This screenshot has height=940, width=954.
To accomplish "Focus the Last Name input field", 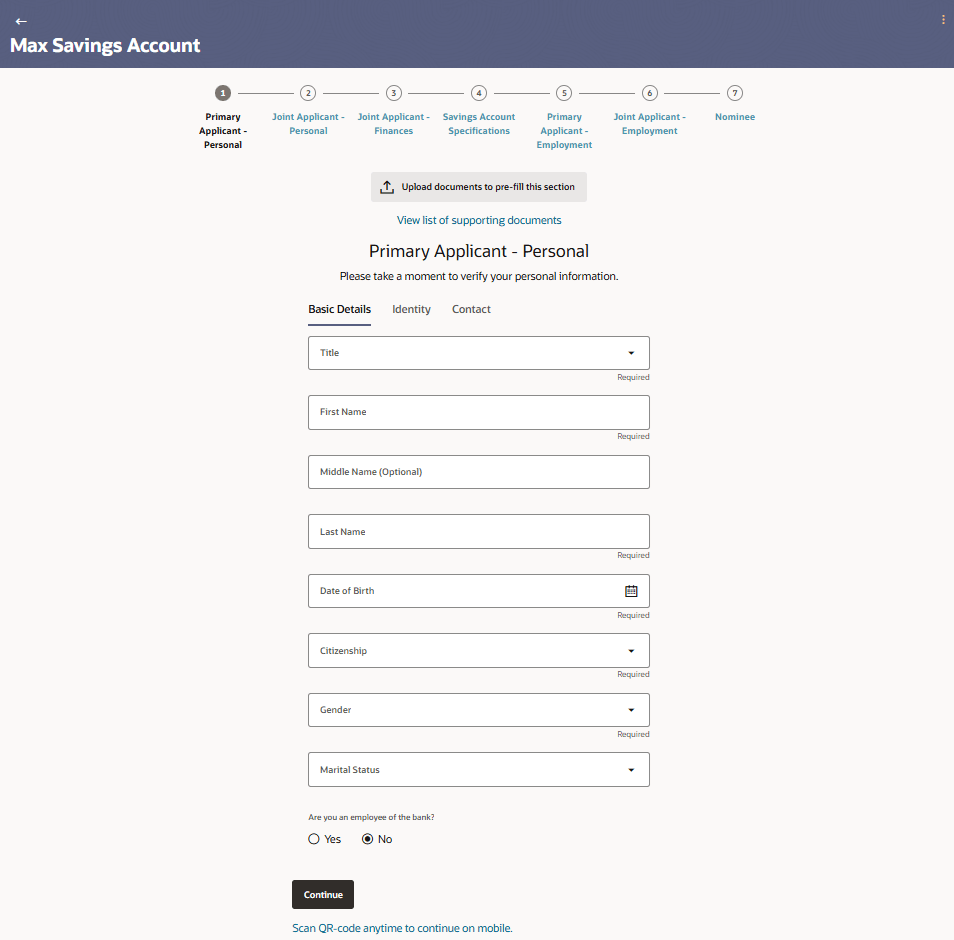I will 479,532.
